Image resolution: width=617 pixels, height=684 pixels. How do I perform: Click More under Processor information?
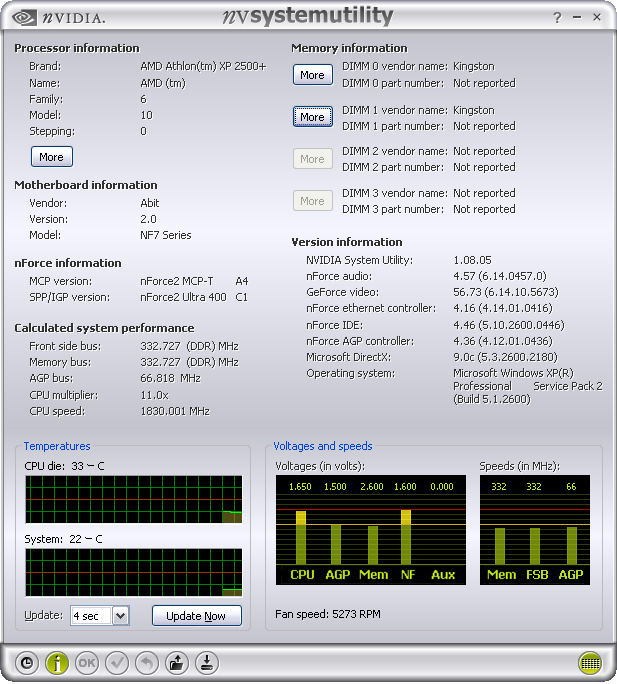[51, 157]
